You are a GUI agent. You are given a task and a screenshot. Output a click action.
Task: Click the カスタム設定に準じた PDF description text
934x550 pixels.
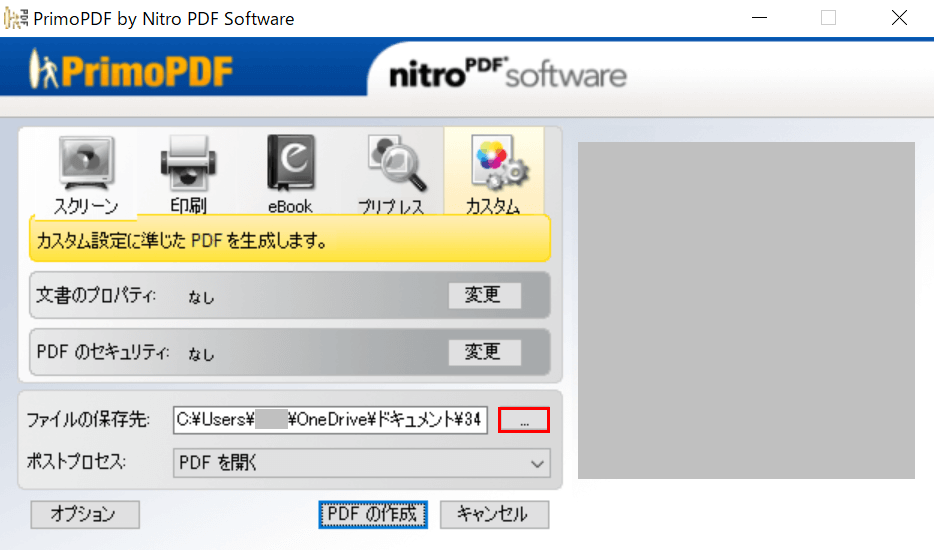coord(182,241)
